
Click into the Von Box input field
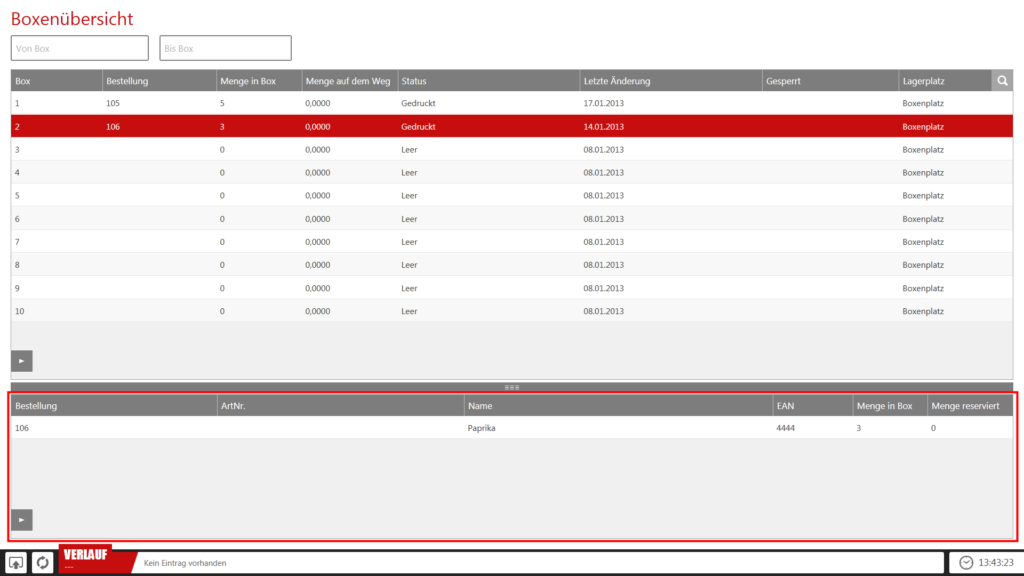80,48
